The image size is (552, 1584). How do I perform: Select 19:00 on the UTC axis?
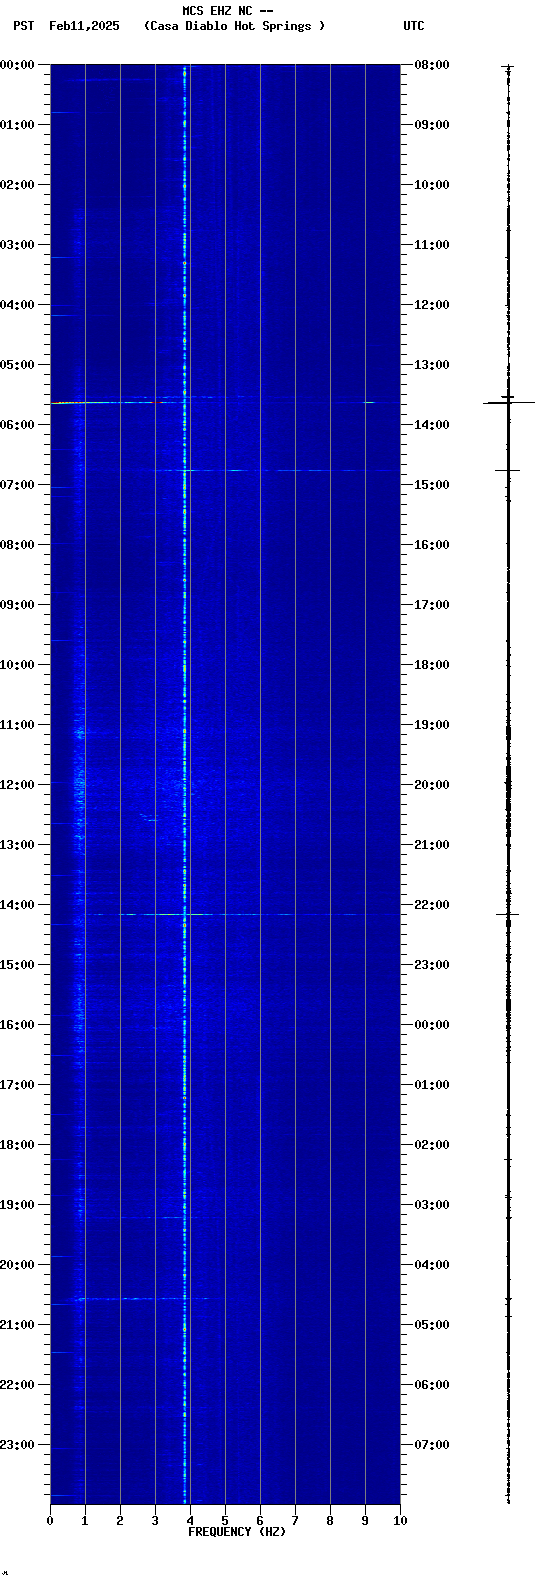coord(431,725)
